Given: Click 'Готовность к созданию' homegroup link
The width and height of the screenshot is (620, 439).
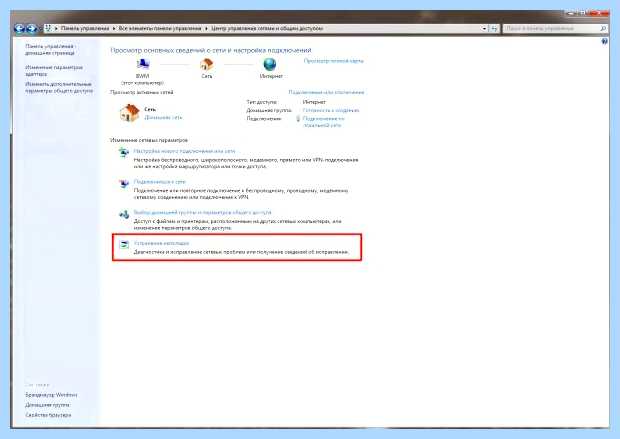Looking at the screenshot, I should (331, 110).
